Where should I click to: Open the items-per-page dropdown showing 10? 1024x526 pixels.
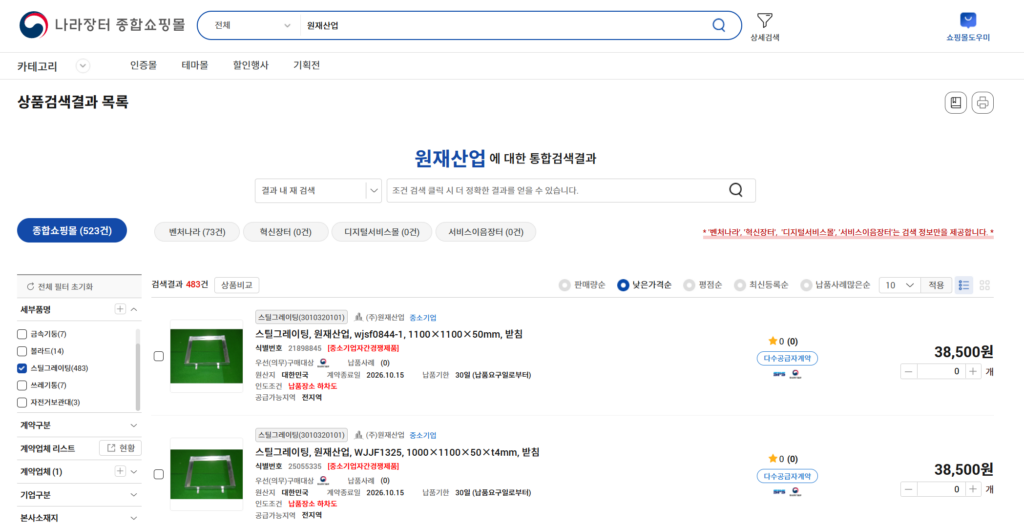898,285
